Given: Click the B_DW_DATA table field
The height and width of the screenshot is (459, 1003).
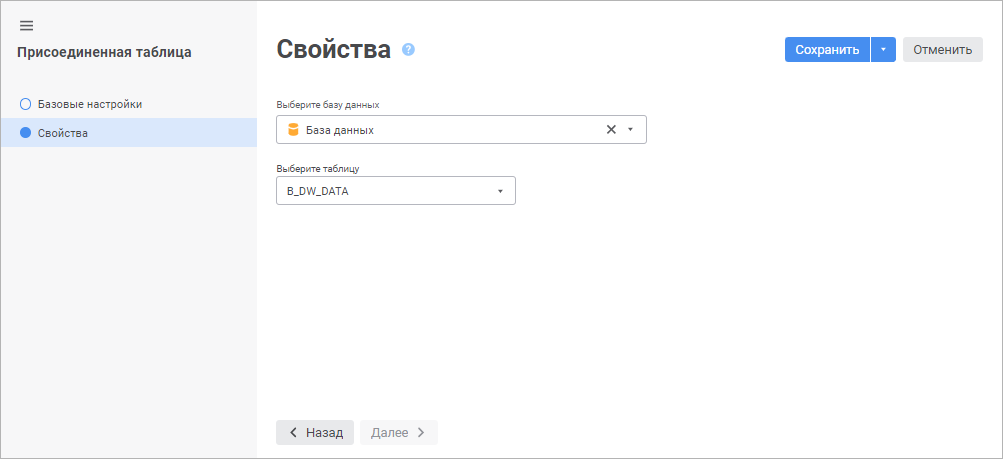Looking at the screenshot, I should 385,191.
